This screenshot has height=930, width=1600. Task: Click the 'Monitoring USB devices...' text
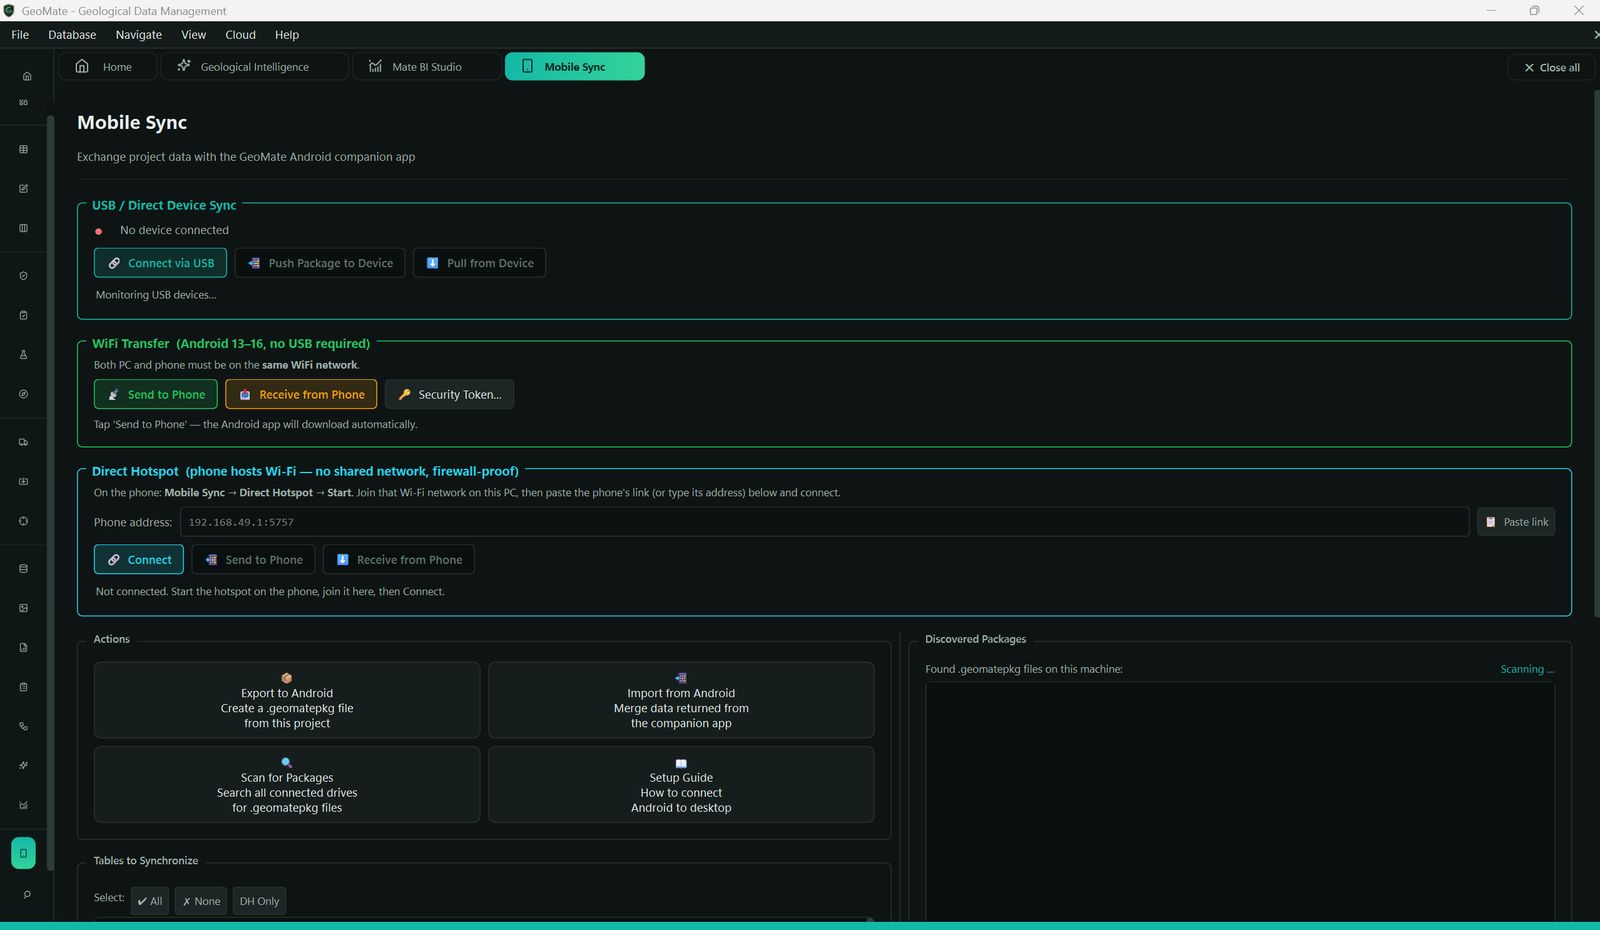point(156,295)
